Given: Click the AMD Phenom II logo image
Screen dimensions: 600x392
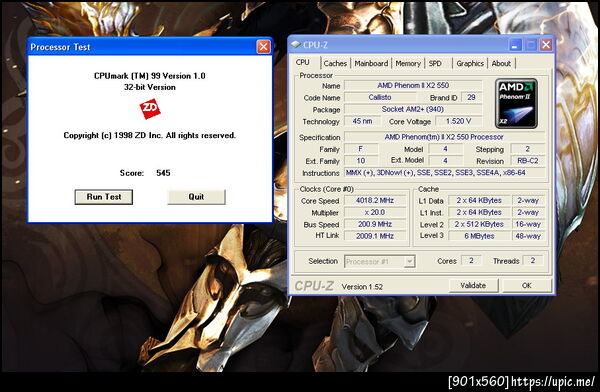Looking at the screenshot, I should coord(516,103).
